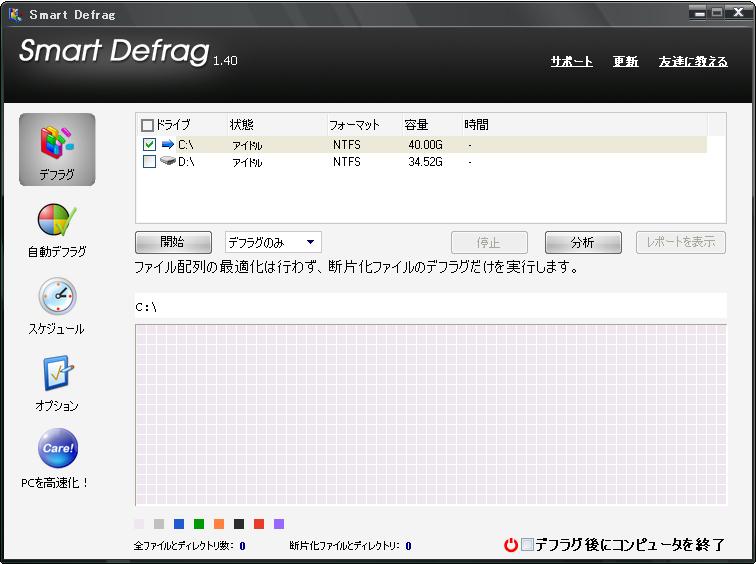
Task: Click the 全ファイルとディレクトリ数 status text
Action: (x=189, y=546)
